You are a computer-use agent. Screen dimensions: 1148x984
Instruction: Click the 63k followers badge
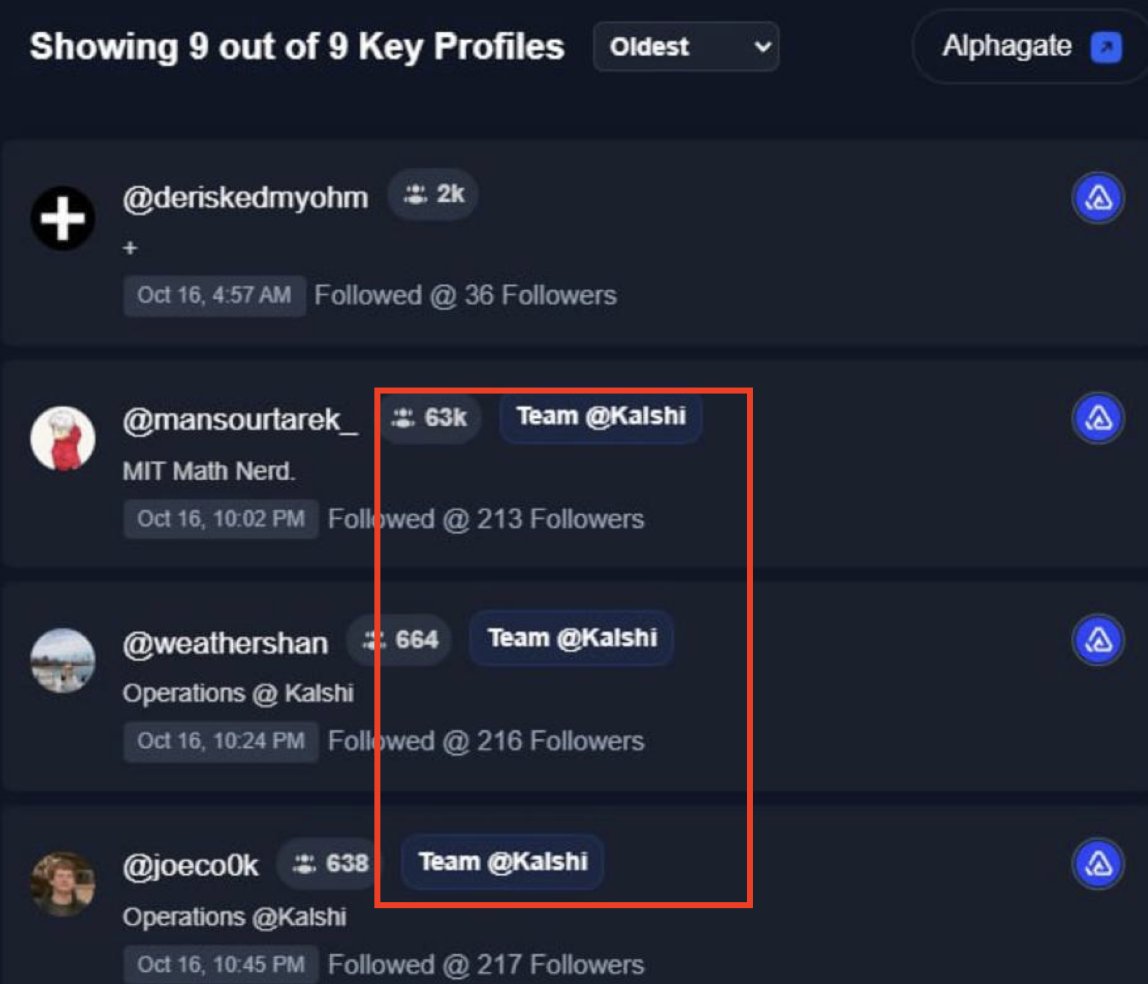point(430,418)
